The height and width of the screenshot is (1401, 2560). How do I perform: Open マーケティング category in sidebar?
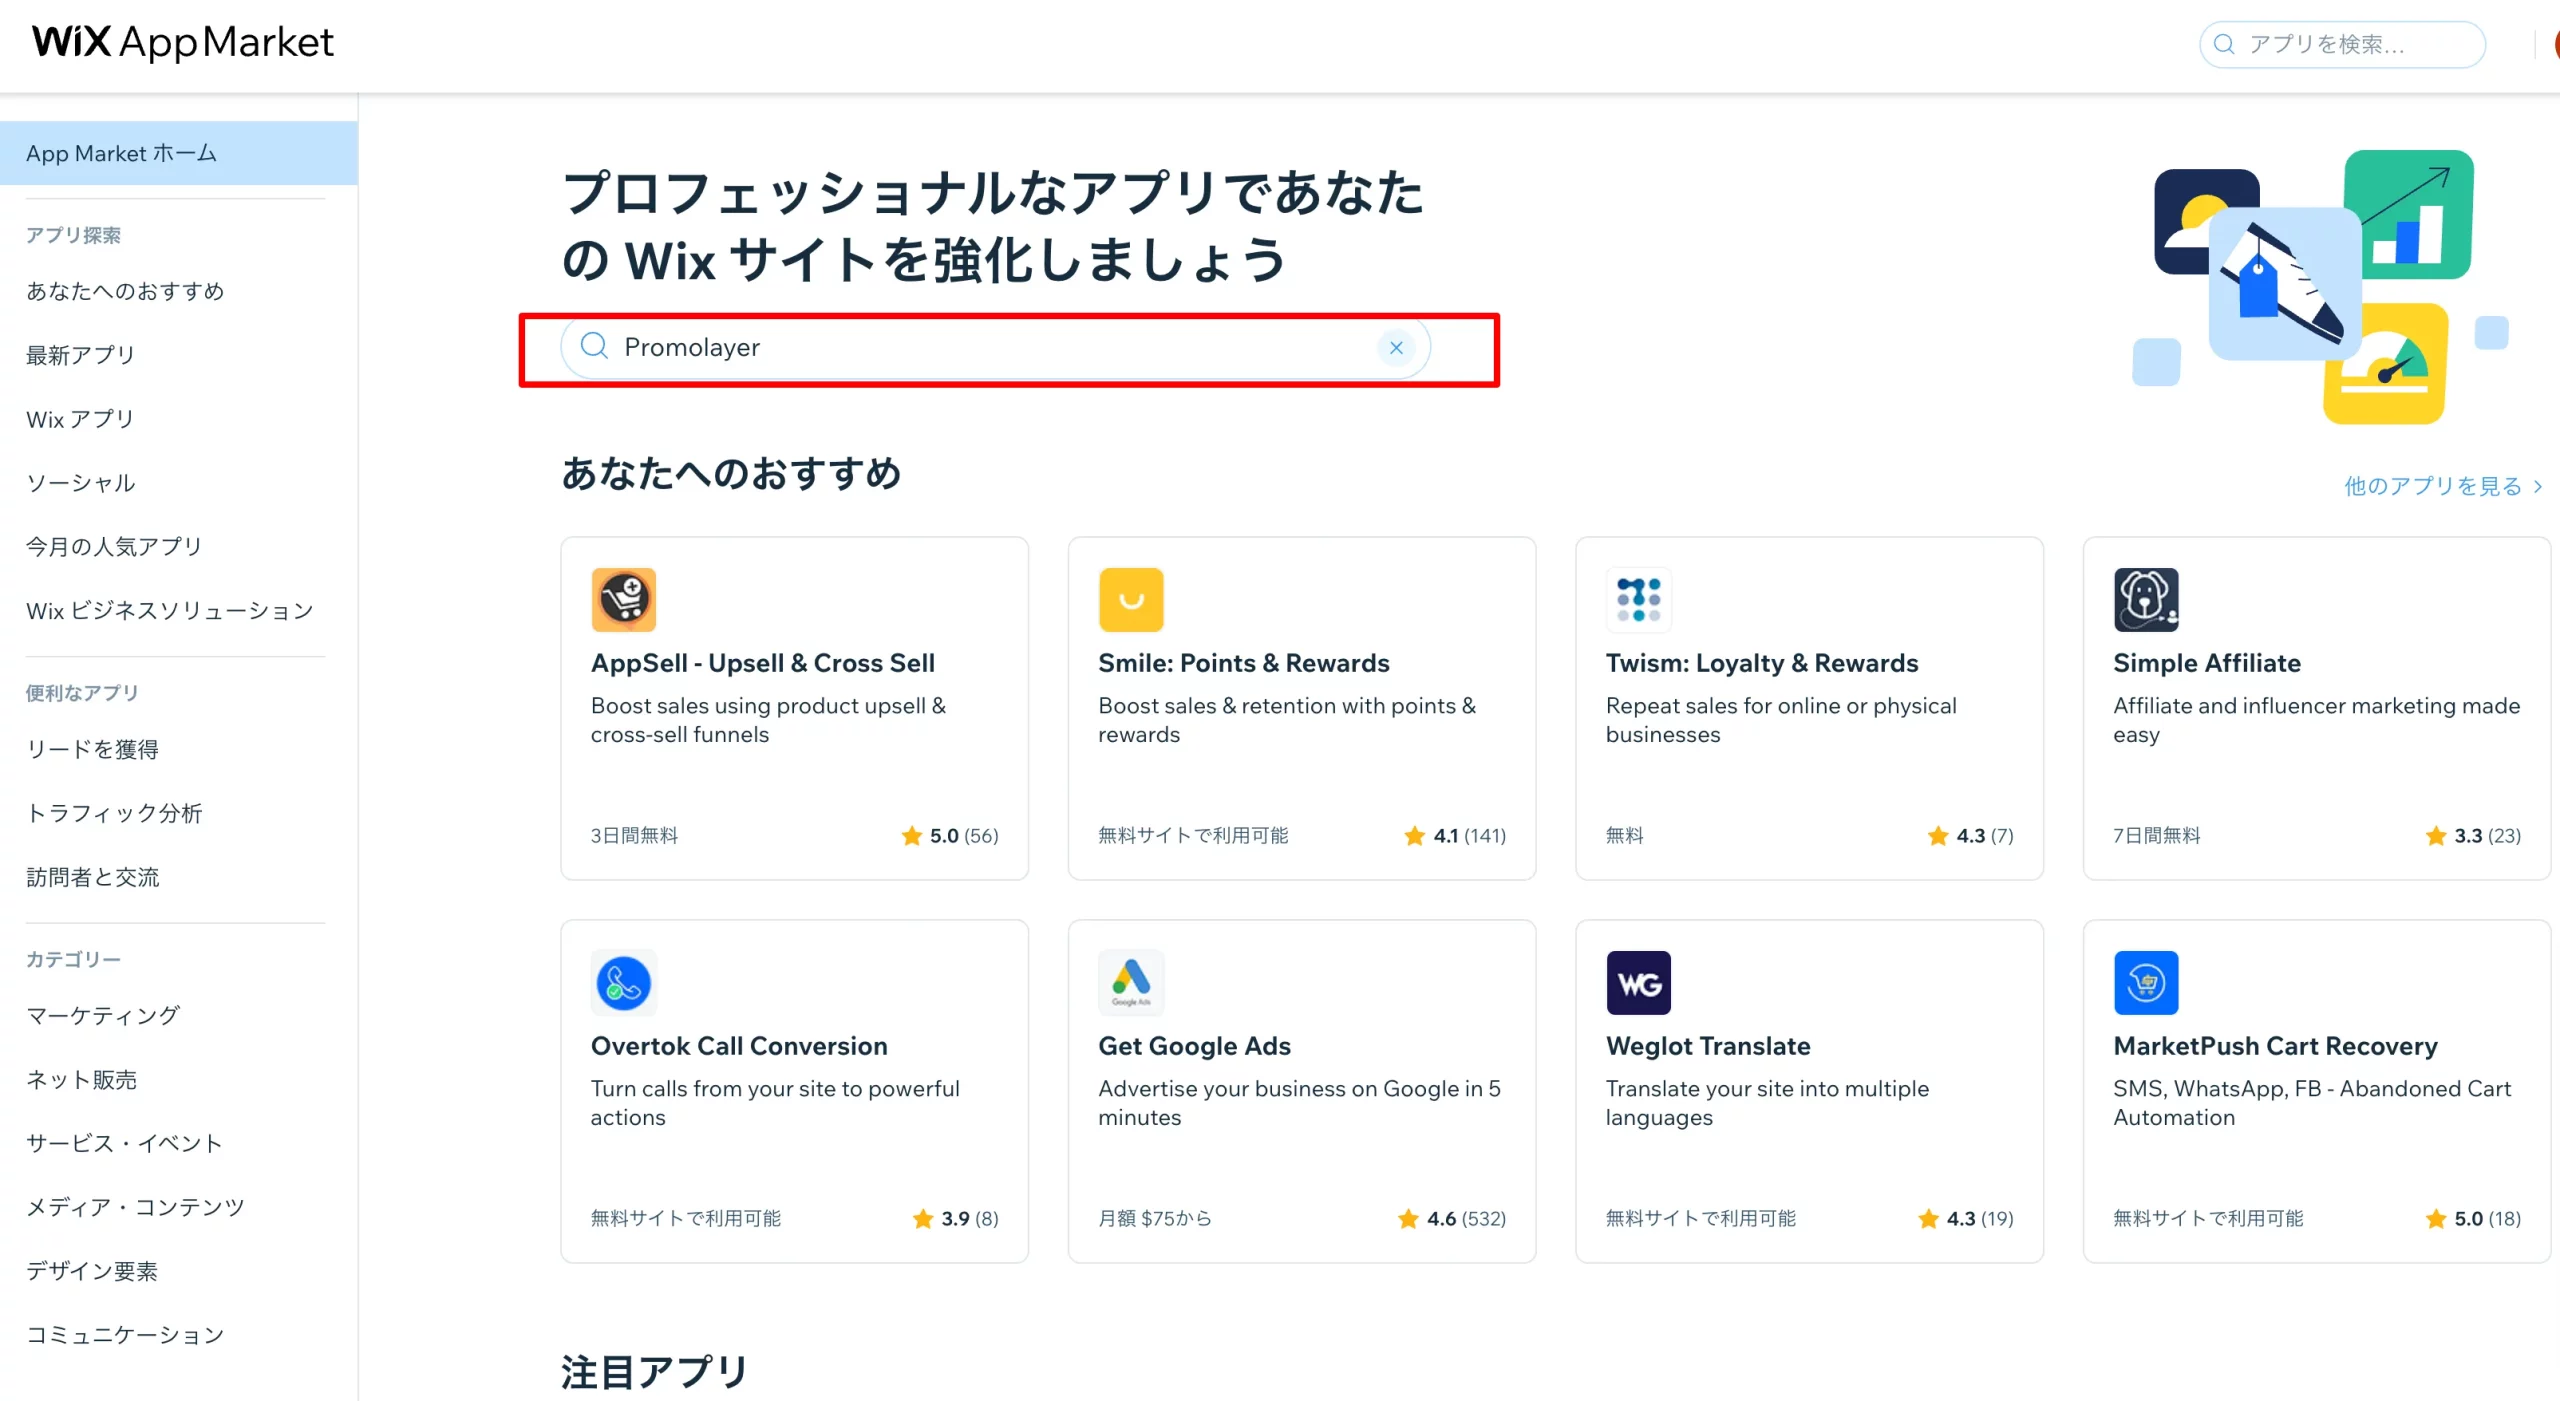tap(103, 1015)
